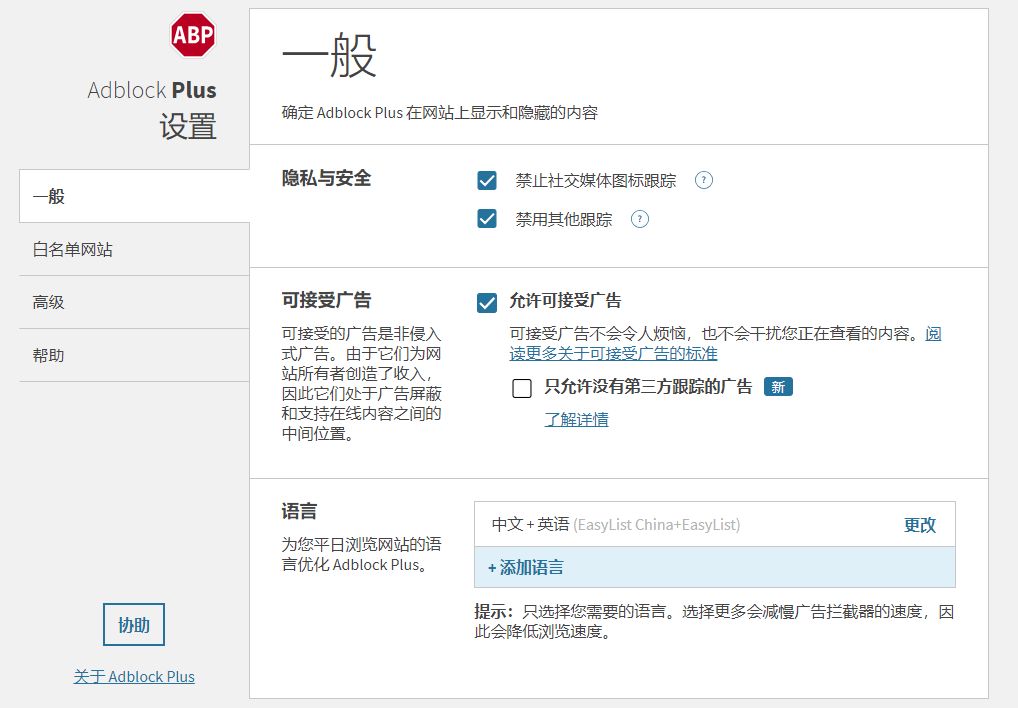The height and width of the screenshot is (708, 1018).
Task: Click the Adblock Plus 设置 sidebar title
Action: (x=152, y=108)
